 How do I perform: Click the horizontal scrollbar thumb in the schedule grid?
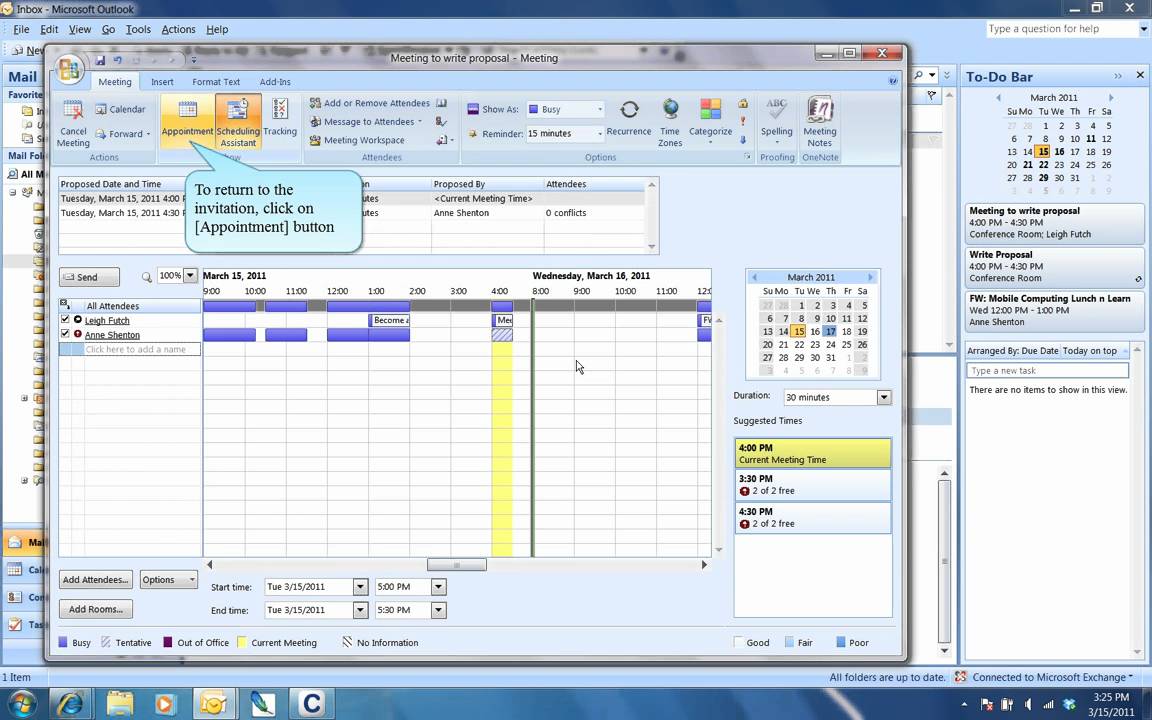(x=457, y=565)
